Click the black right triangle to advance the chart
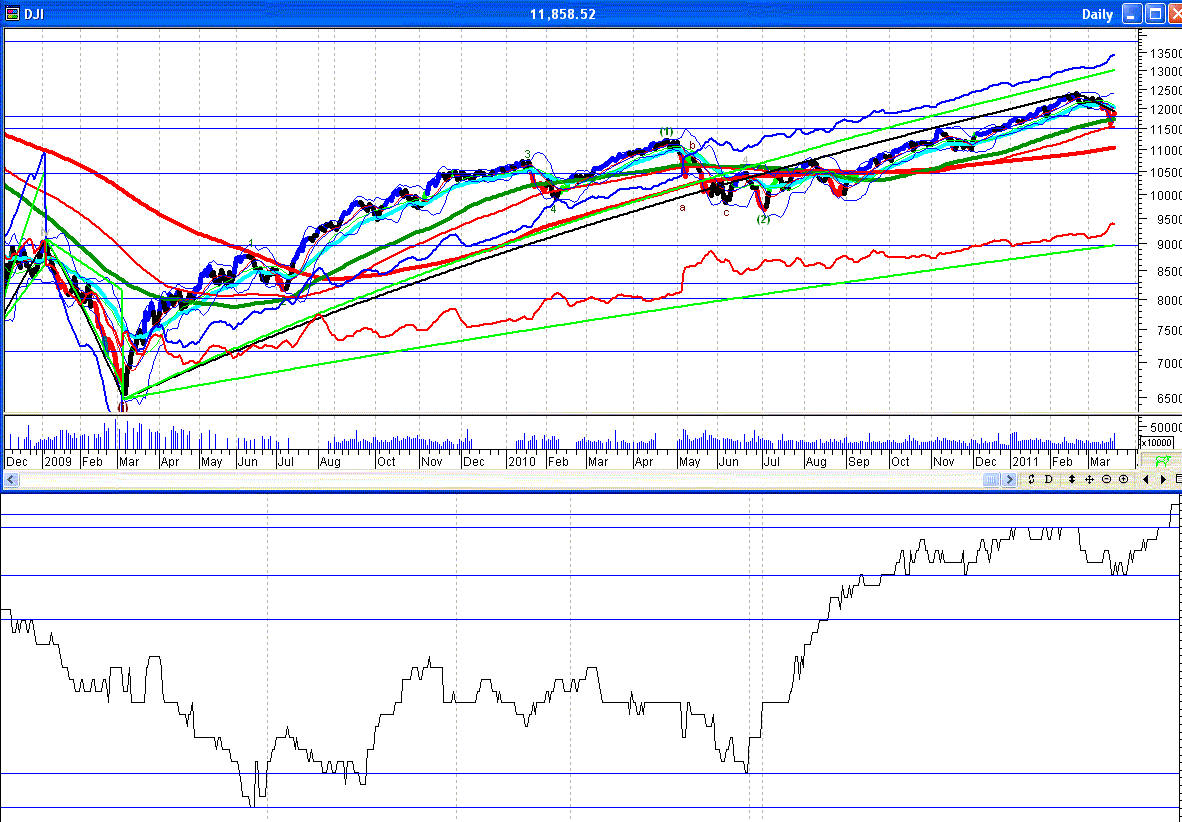The width and height of the screenshot is (1182, 822). (1164, 479)
